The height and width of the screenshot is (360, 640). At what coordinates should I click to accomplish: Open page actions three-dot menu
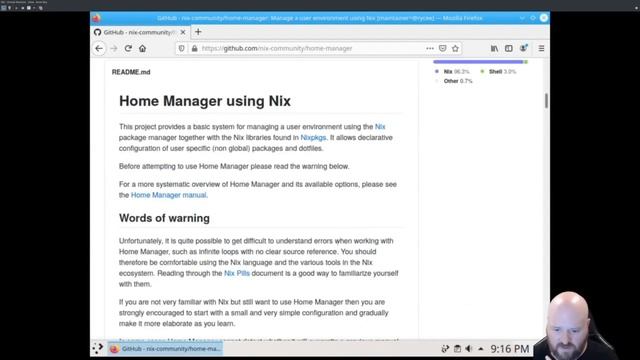coord(430,48)
